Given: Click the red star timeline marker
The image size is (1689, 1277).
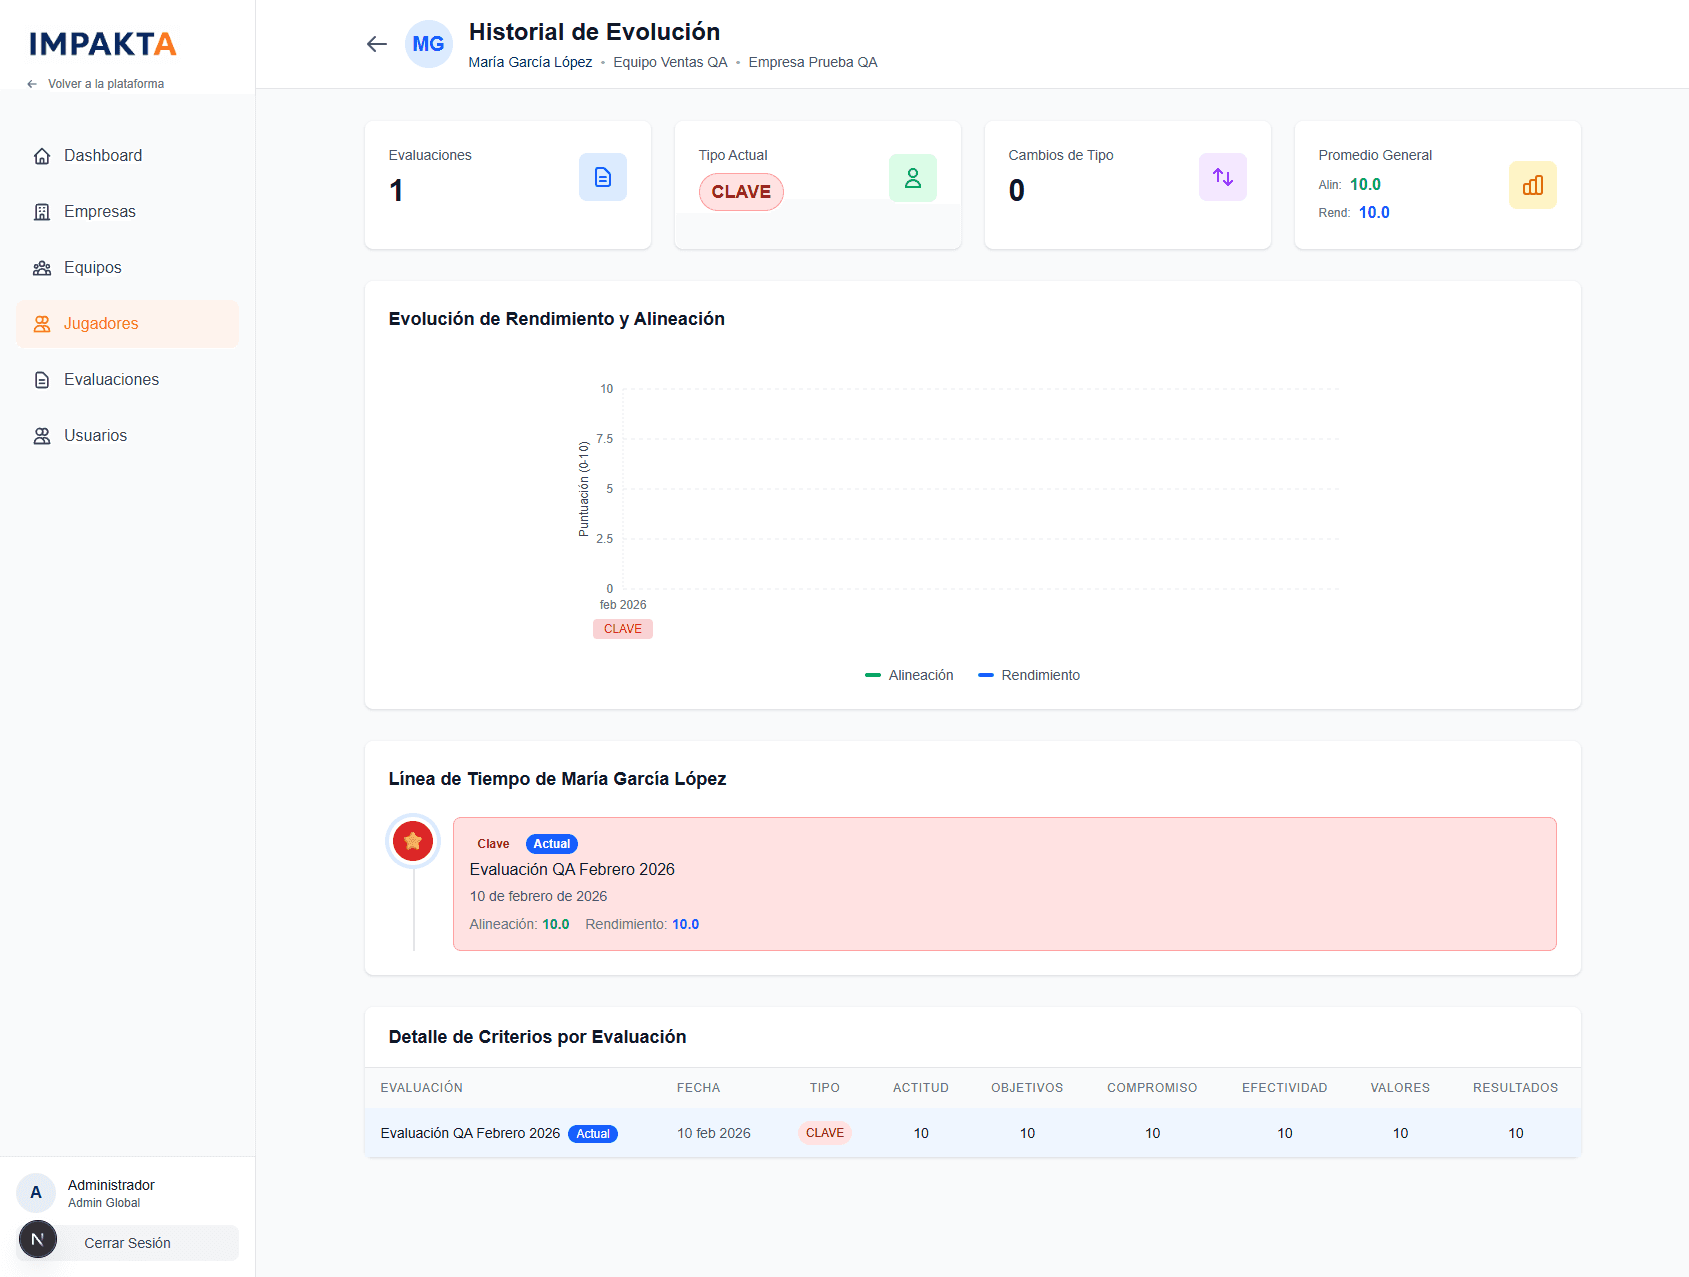Looking at the screenshot, I should 413,841.
